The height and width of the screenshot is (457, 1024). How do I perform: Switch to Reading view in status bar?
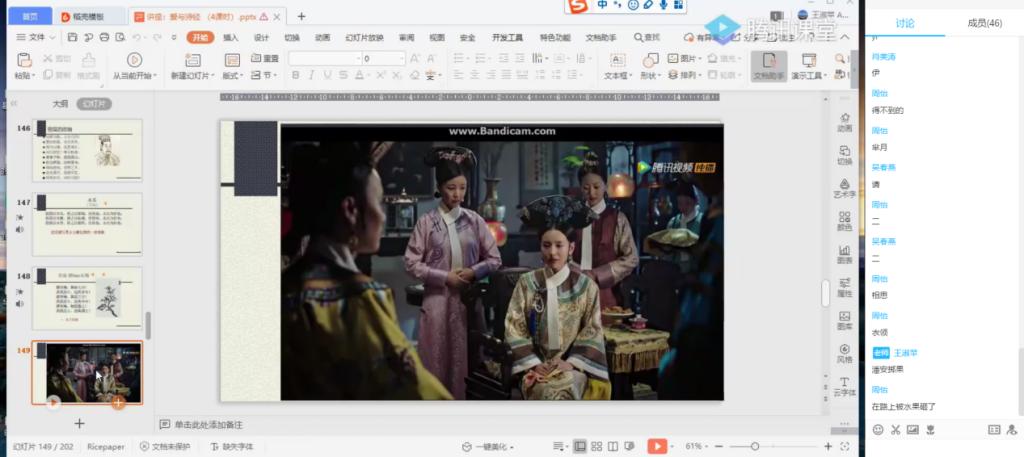[x=613, y=447]
